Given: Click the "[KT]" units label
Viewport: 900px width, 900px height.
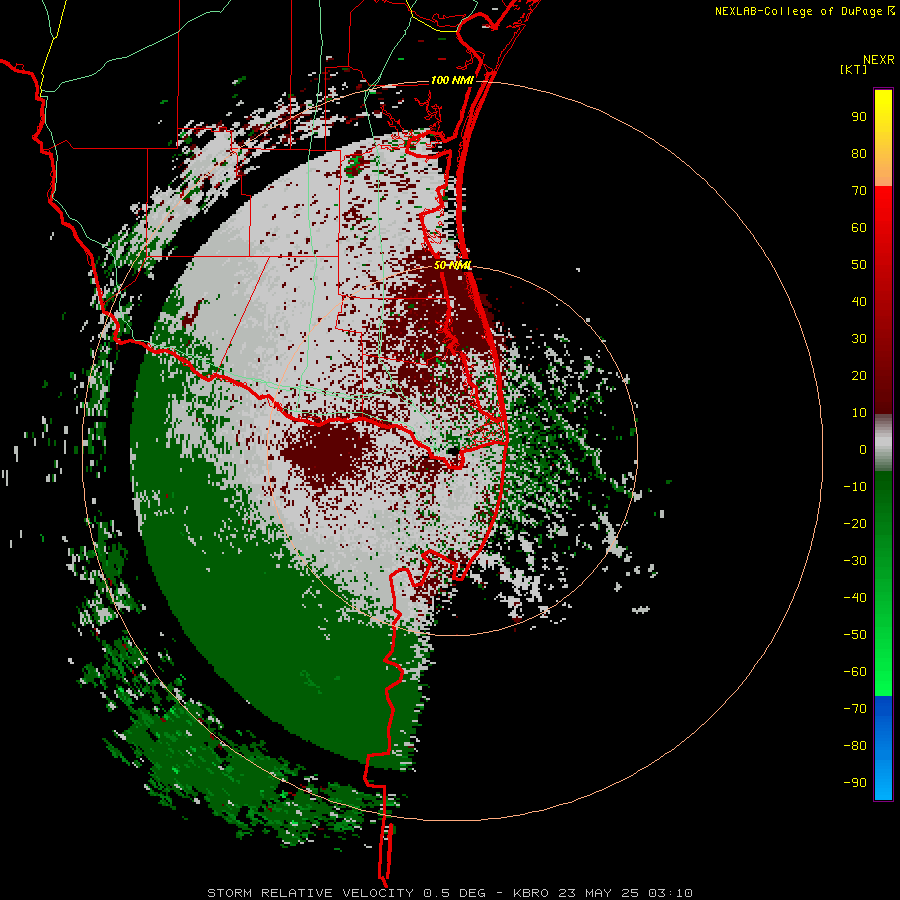Looking at the screenshot, I should pos(853,69).
